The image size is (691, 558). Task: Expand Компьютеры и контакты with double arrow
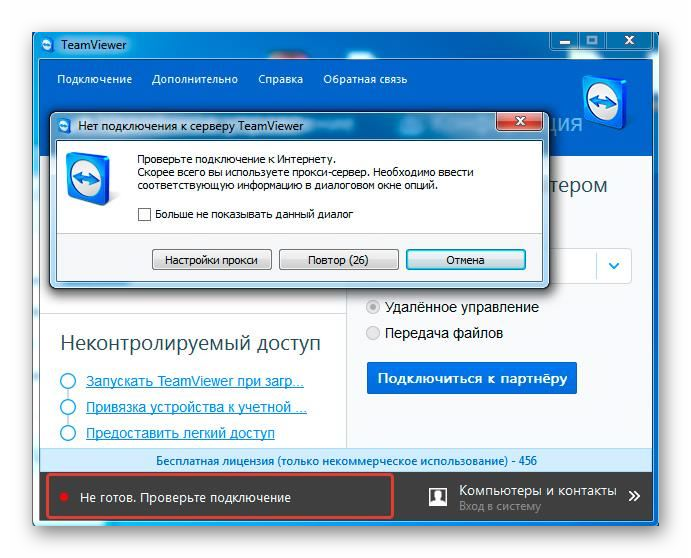tap(634, 496)
